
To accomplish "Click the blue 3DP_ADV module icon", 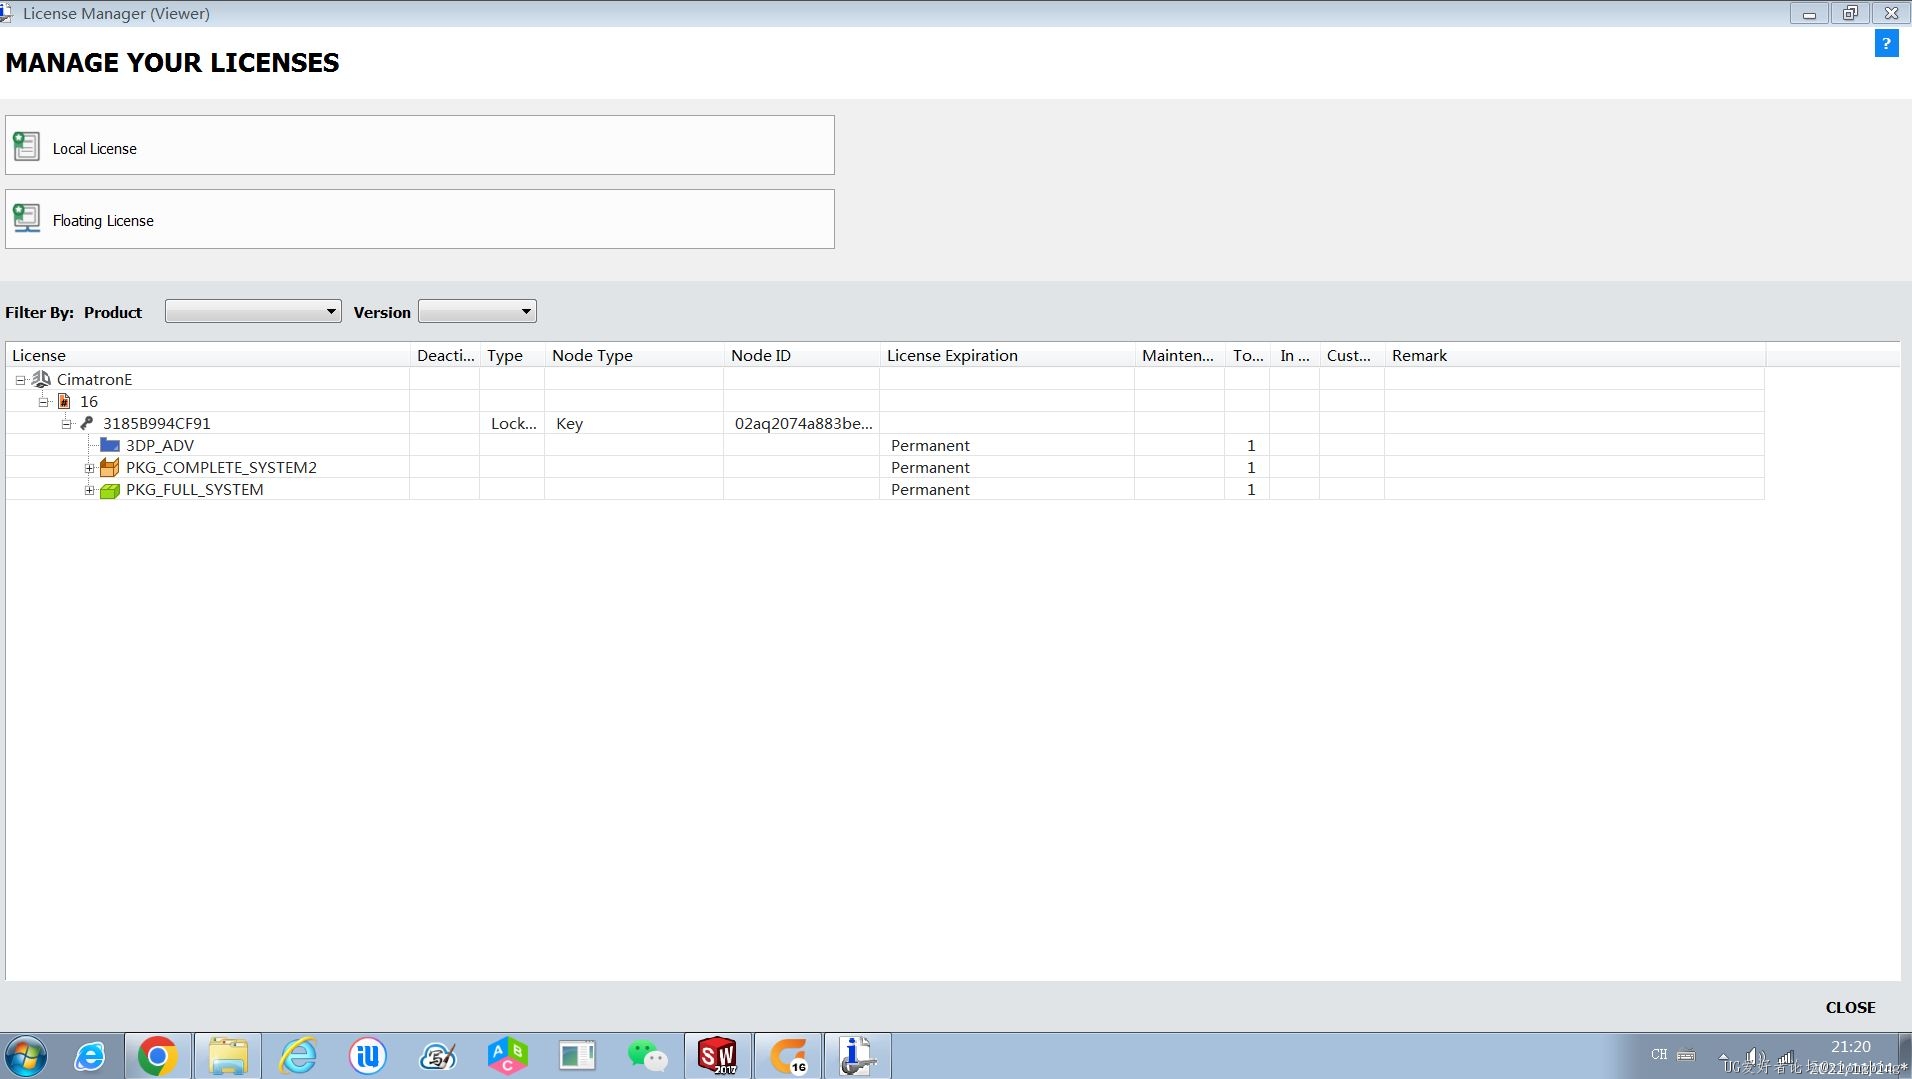I will (x=110, y=445).
